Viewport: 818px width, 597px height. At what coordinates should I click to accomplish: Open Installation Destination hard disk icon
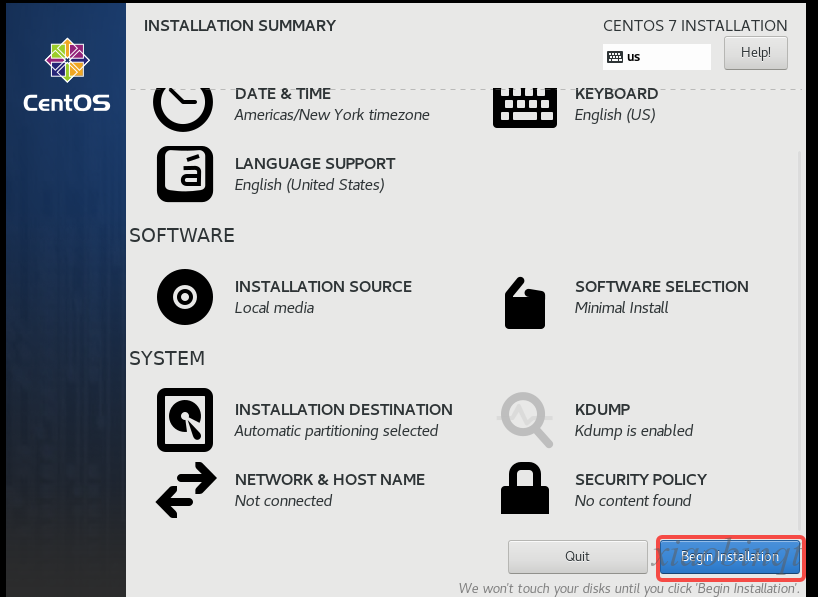185,420
